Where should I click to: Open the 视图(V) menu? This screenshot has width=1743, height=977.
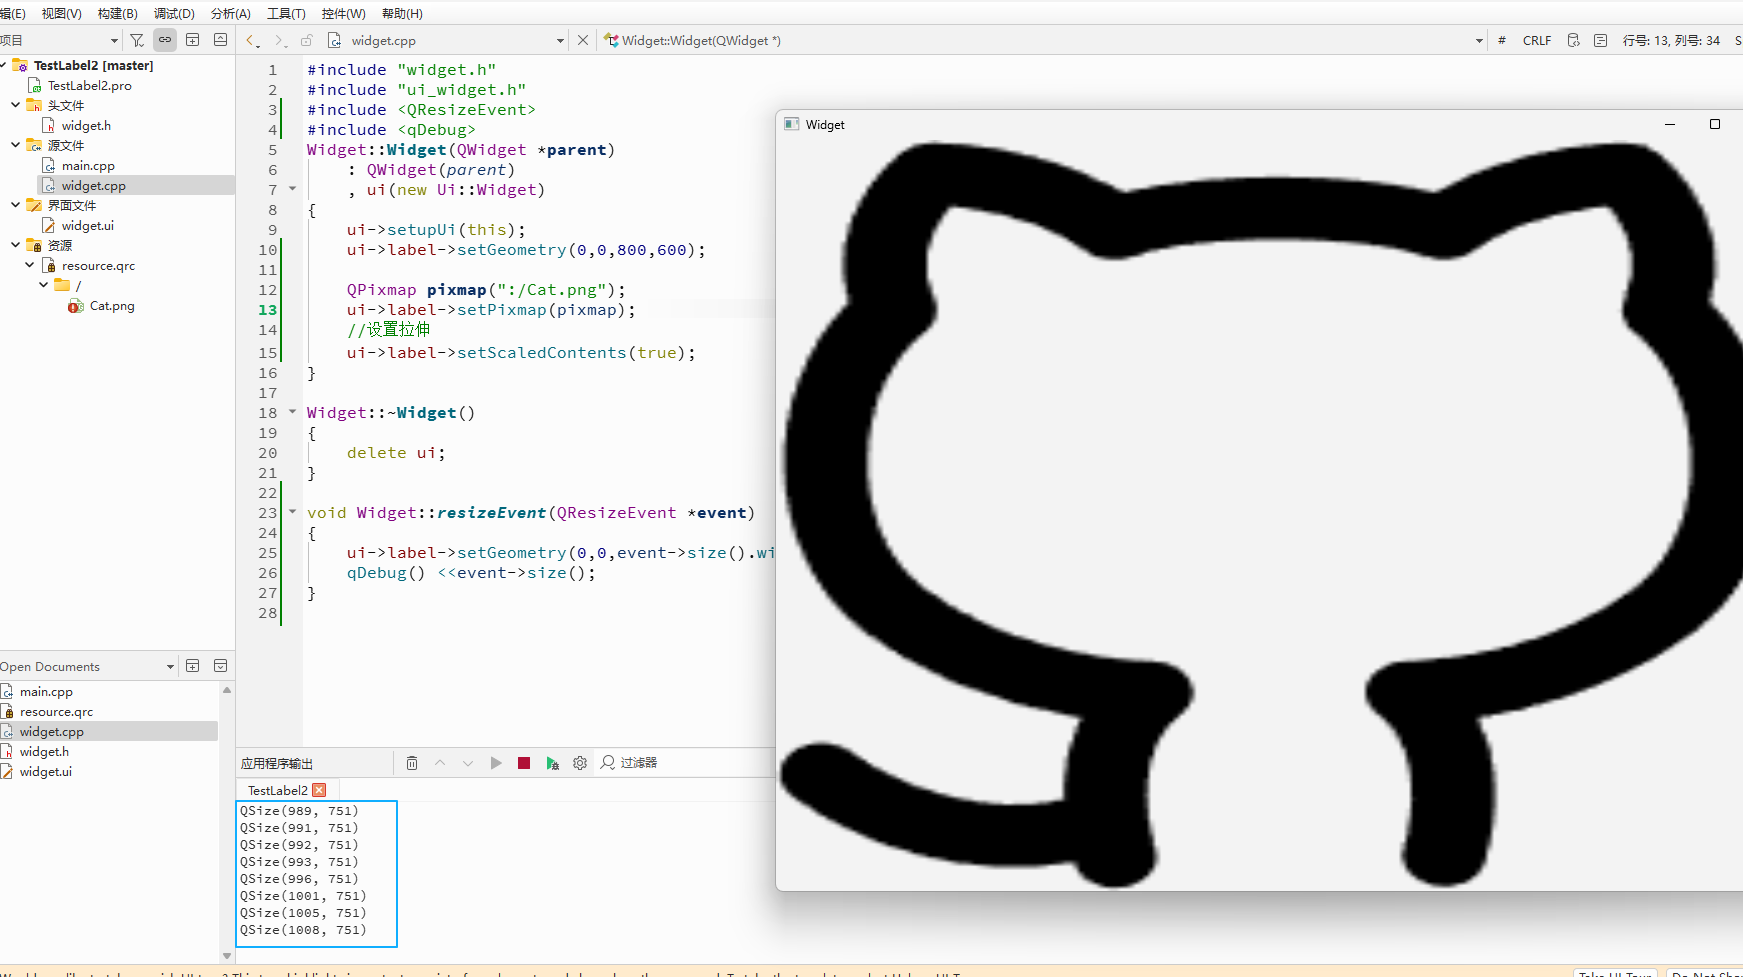point(62,13)
